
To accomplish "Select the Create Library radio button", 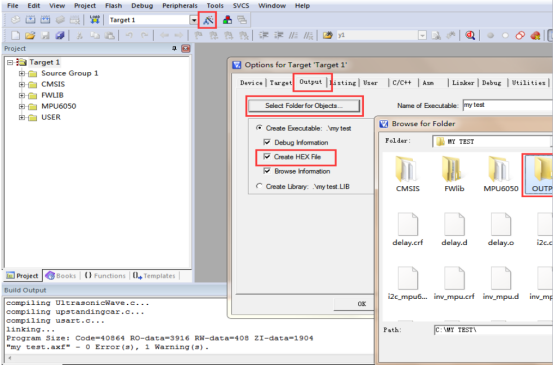I will click(x=259, y=186).
